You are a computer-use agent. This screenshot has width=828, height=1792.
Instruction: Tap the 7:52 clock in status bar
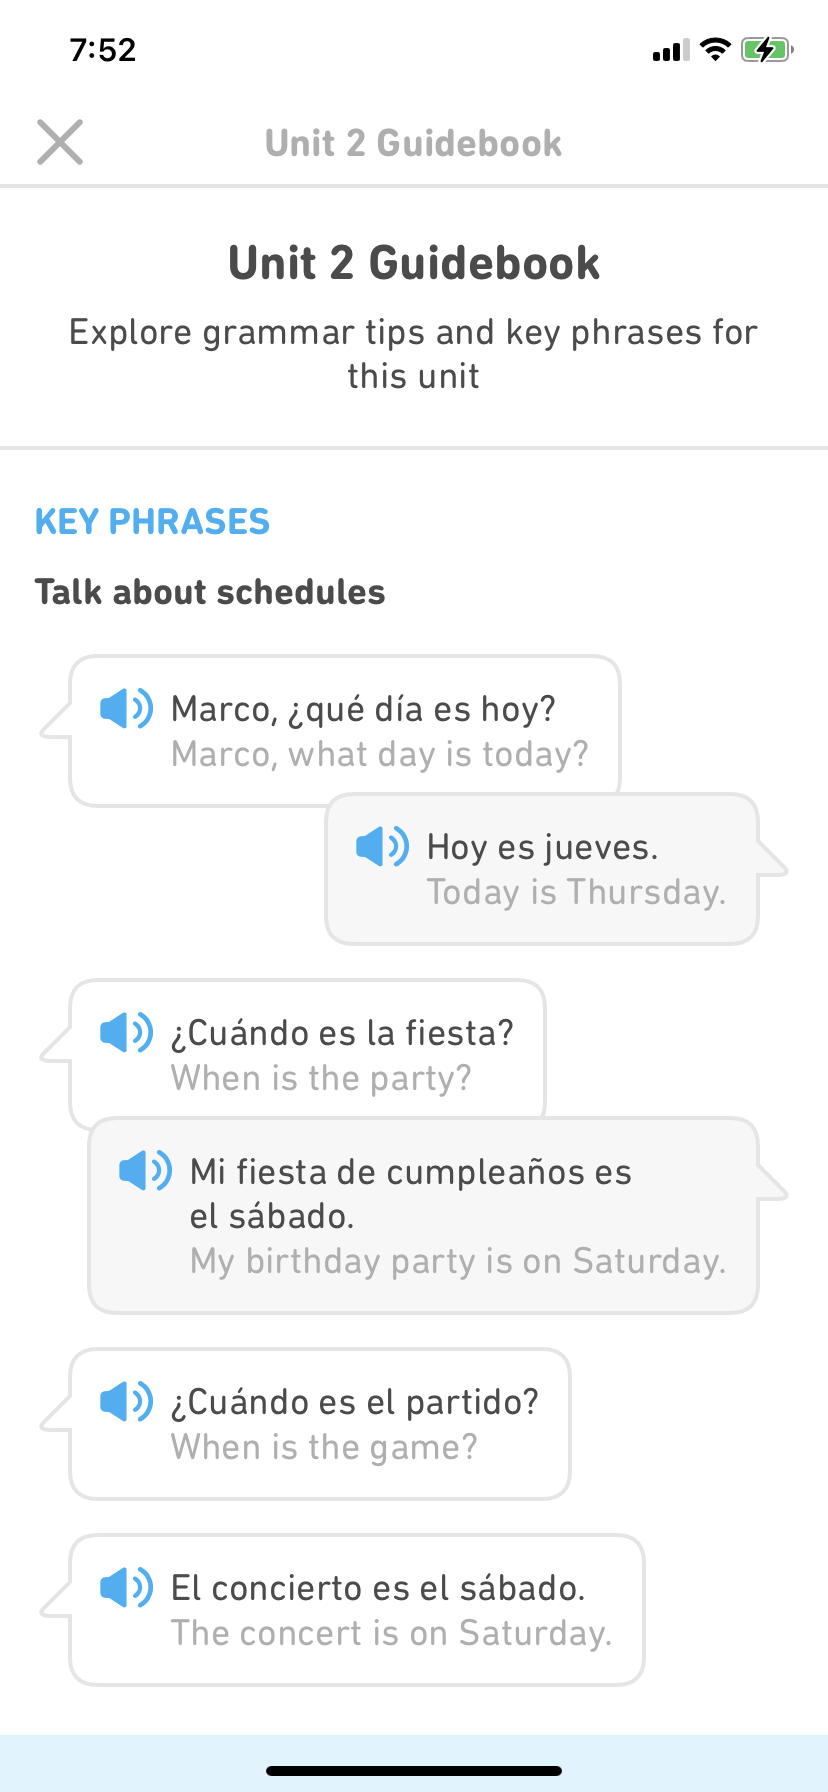[x=103, y=50]
